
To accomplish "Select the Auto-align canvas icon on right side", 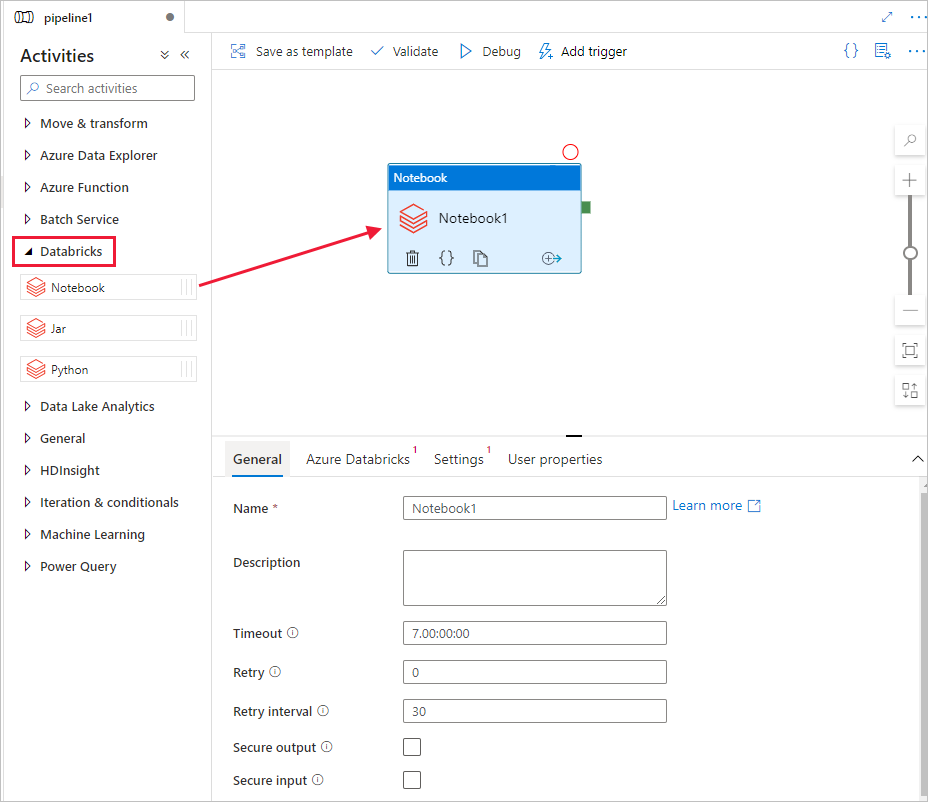I will point(909,390).
